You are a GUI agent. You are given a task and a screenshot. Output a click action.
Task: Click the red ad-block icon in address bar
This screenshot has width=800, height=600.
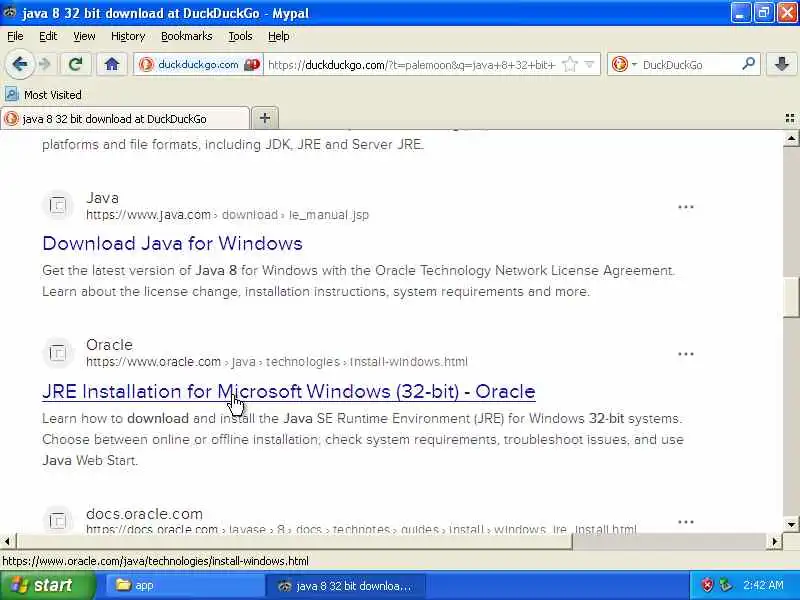coord(252,65)
